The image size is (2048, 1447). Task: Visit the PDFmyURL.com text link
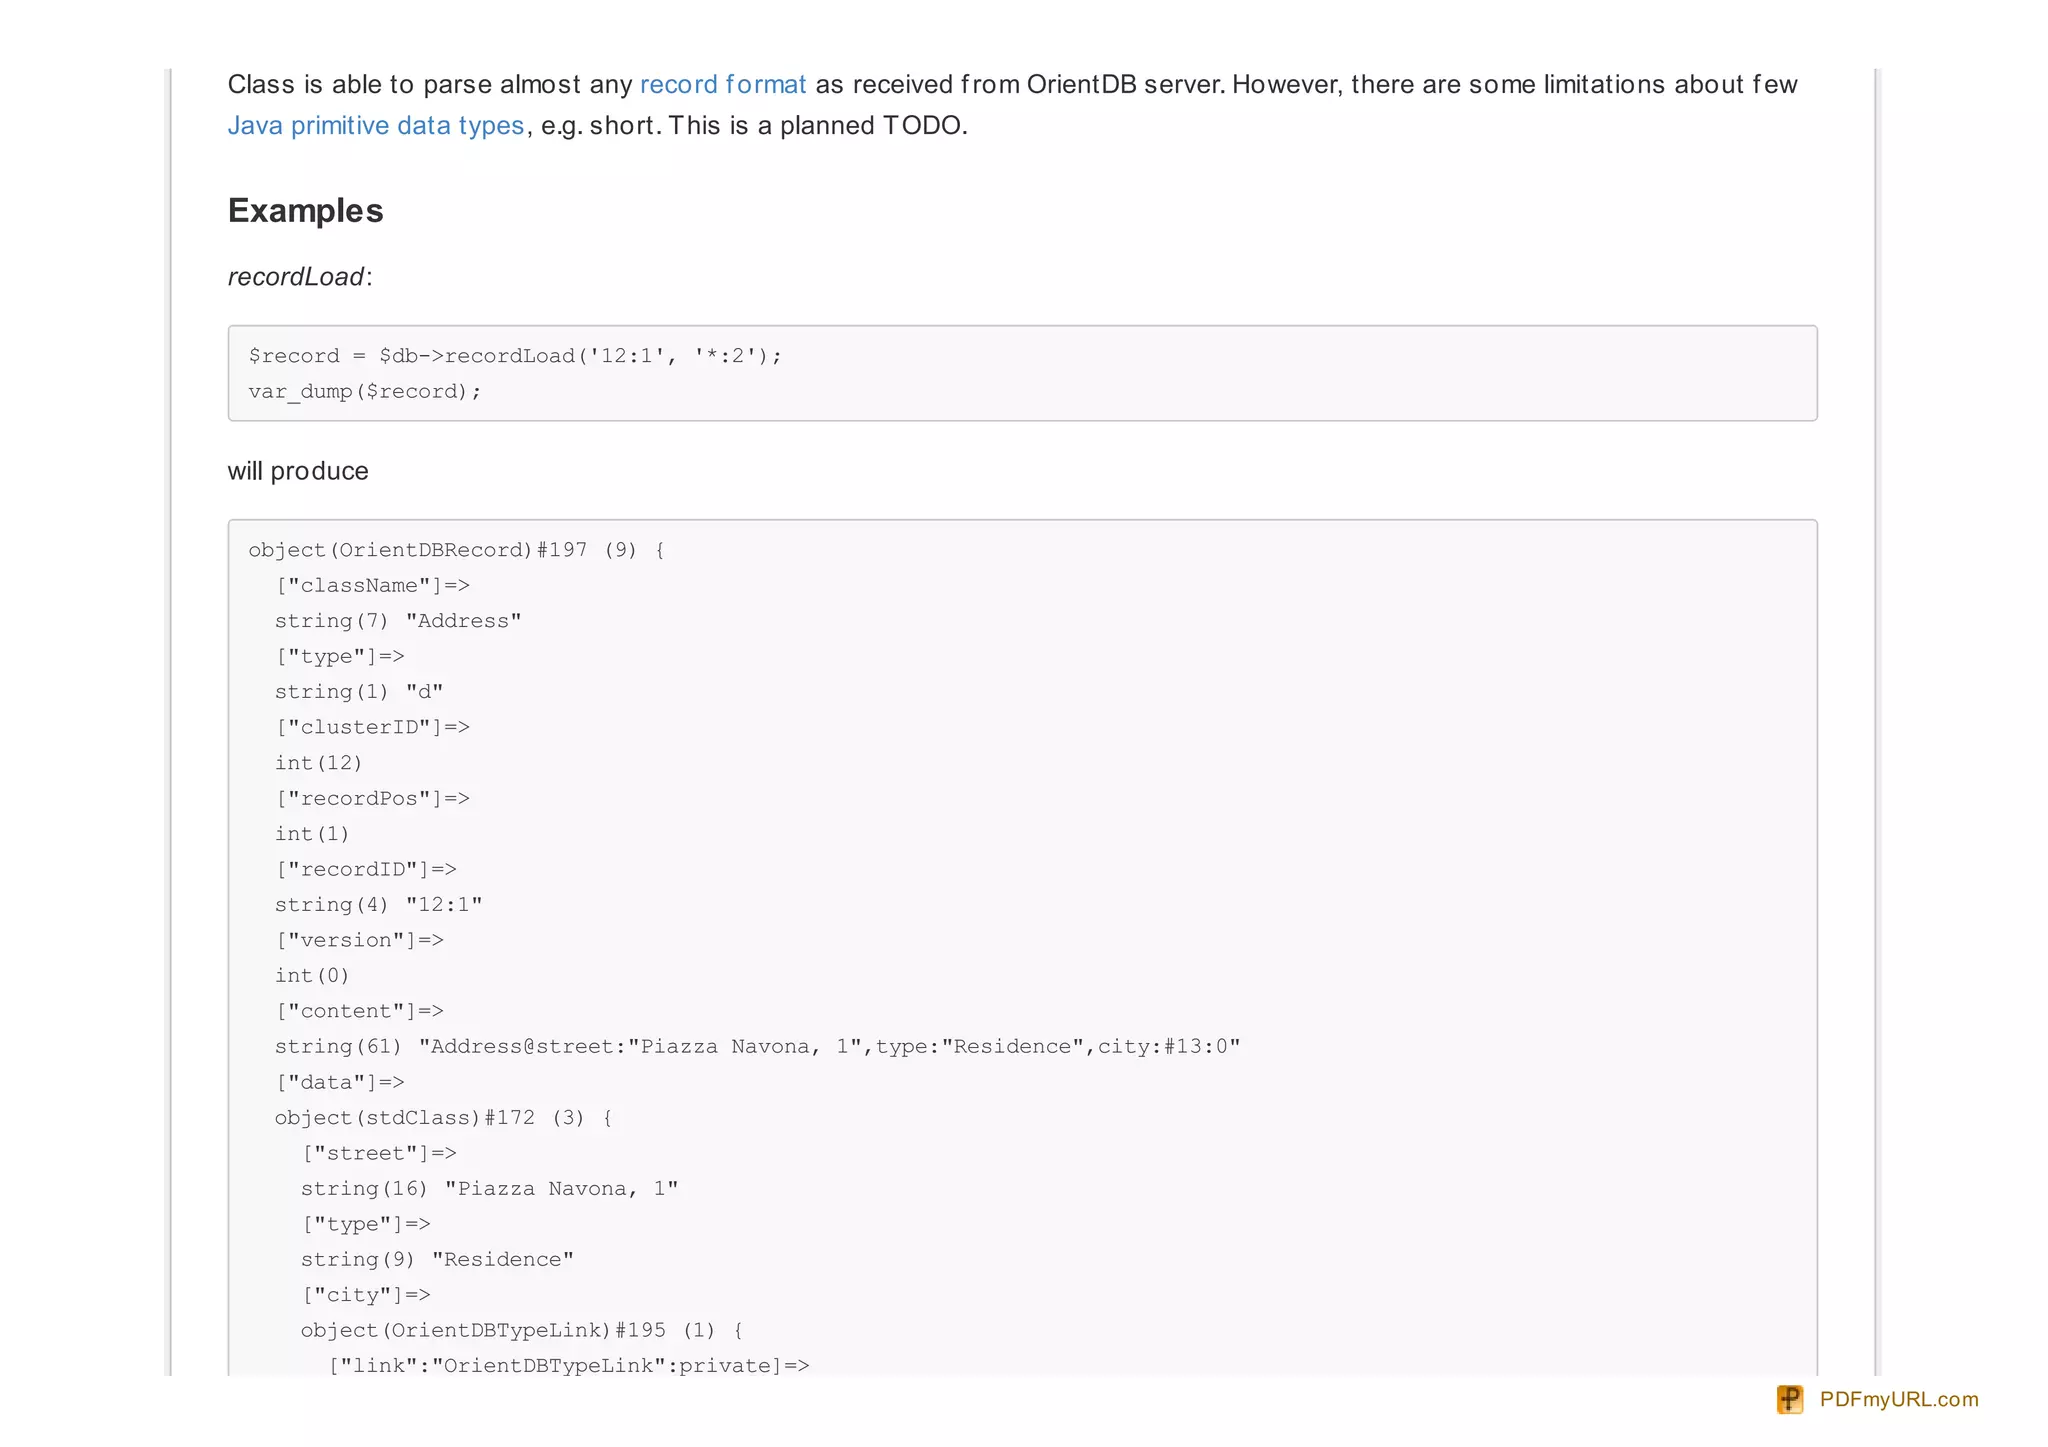point(1898,1399)
